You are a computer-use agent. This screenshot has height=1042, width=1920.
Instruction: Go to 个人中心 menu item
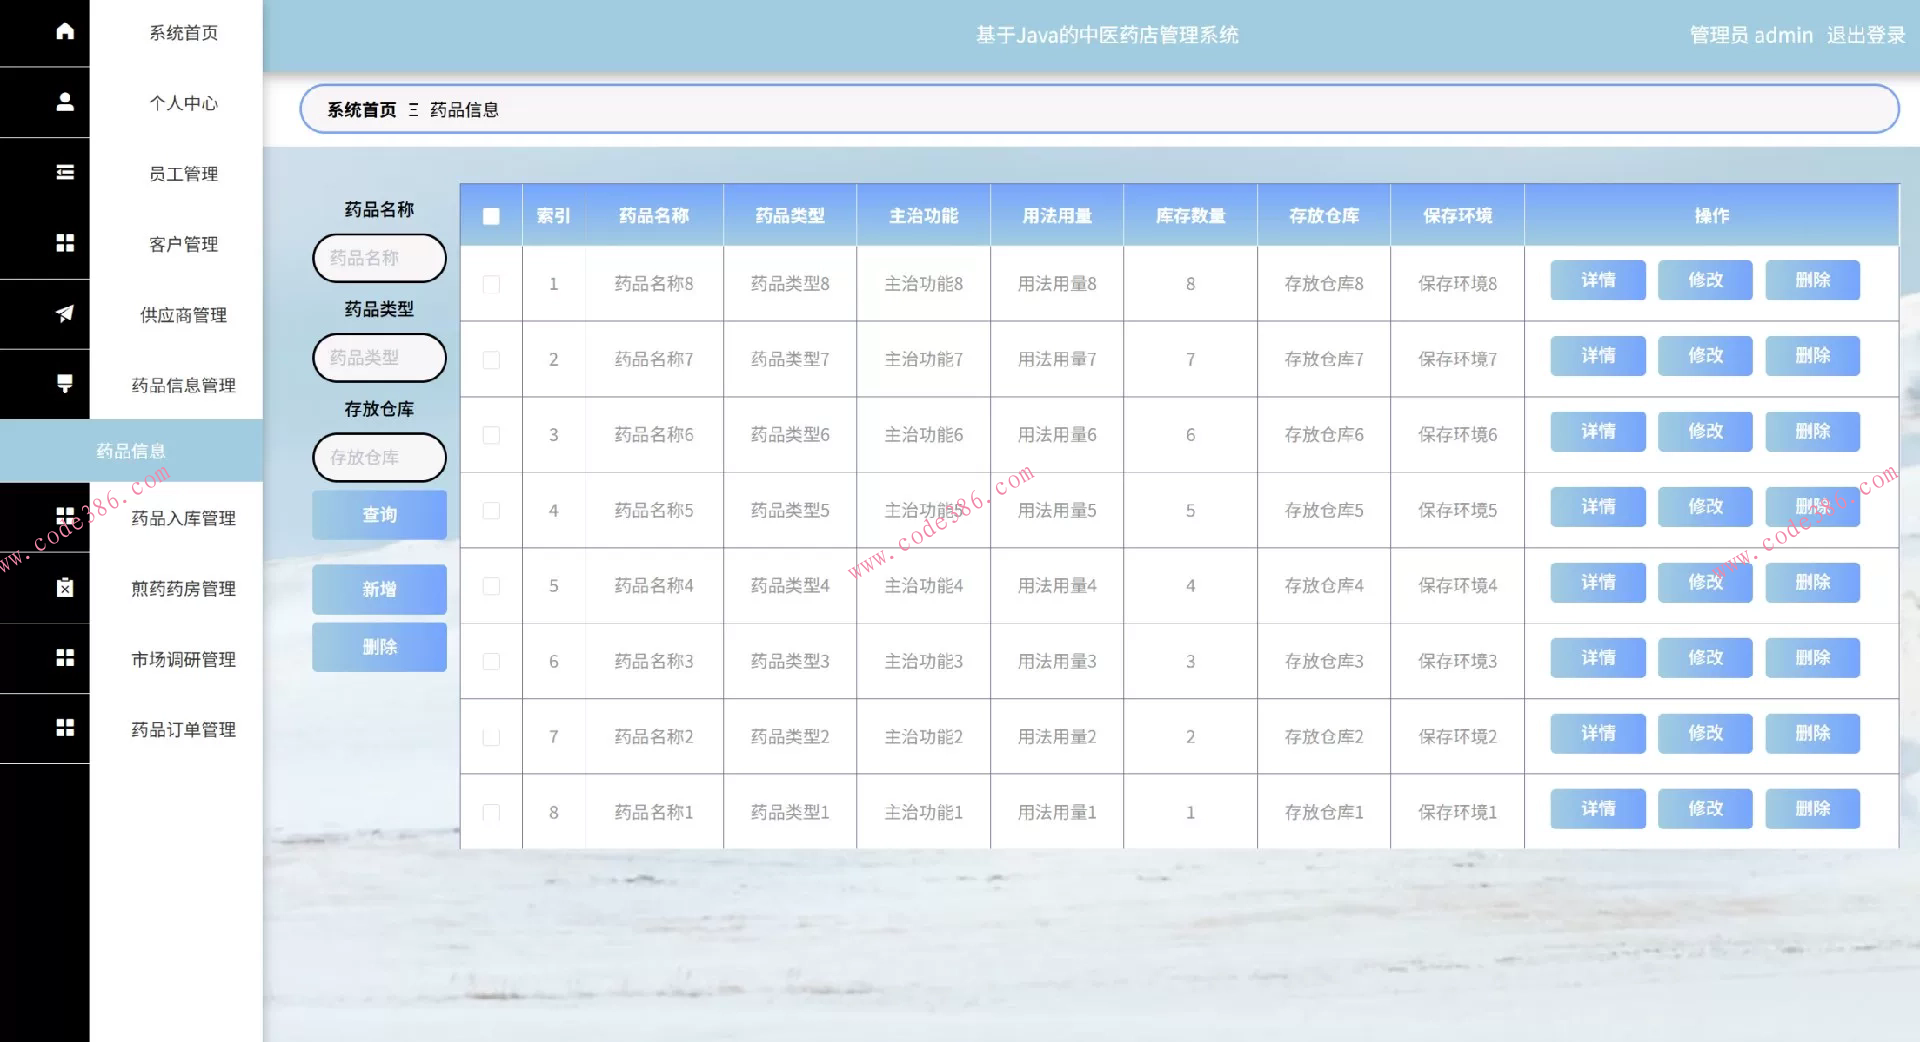(x=183, y=103)
